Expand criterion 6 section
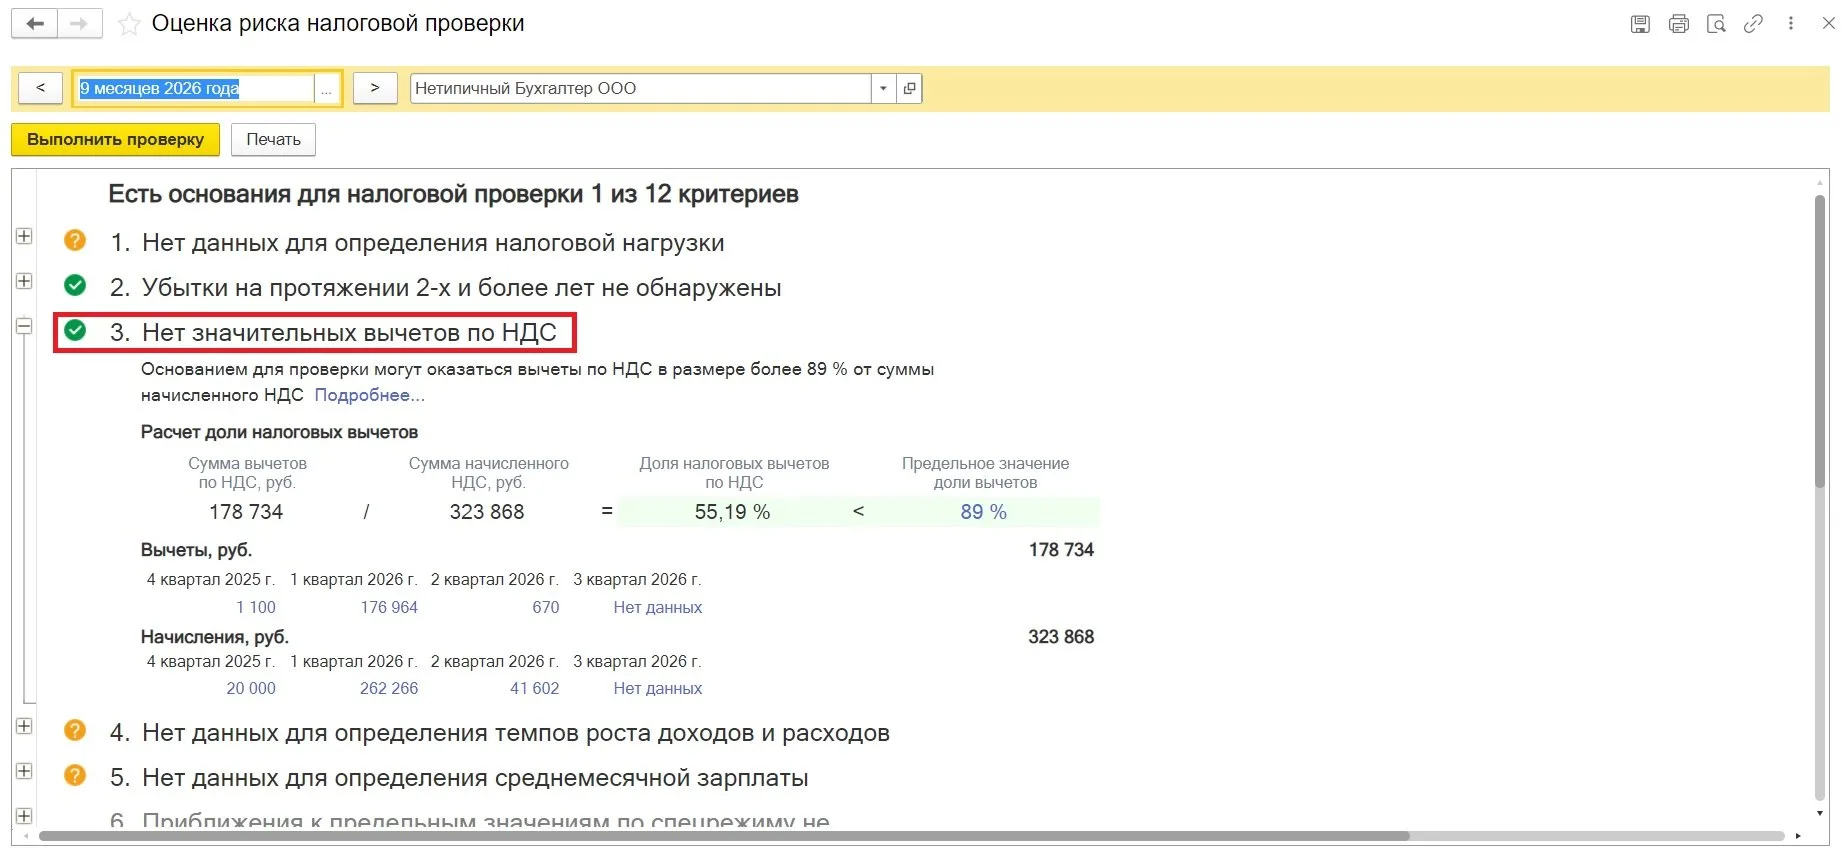The image size is (1843, 853). point(24,816)
